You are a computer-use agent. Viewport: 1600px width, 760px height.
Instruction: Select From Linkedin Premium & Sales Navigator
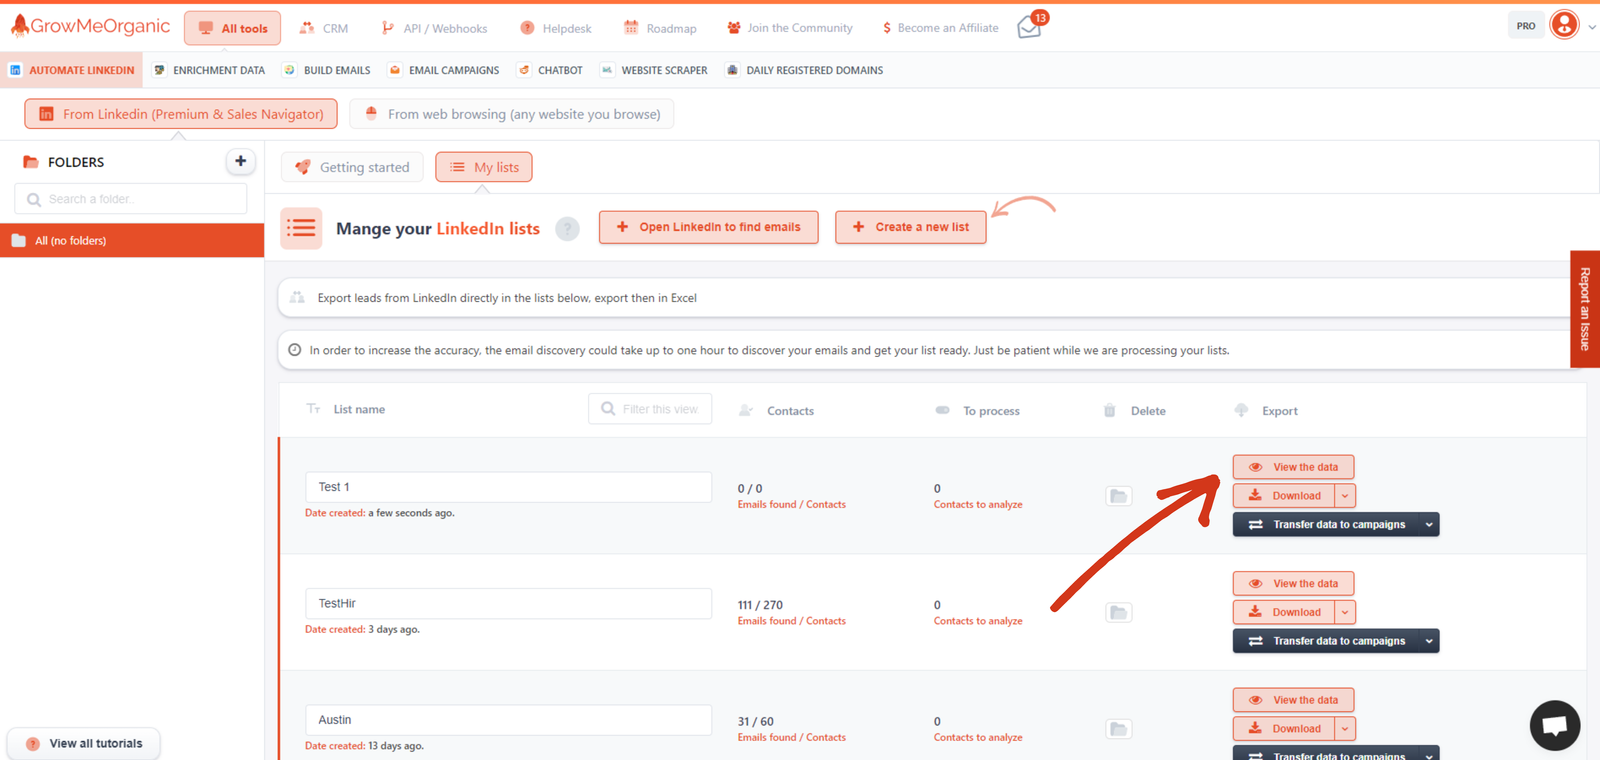click(x=181, y=114)
